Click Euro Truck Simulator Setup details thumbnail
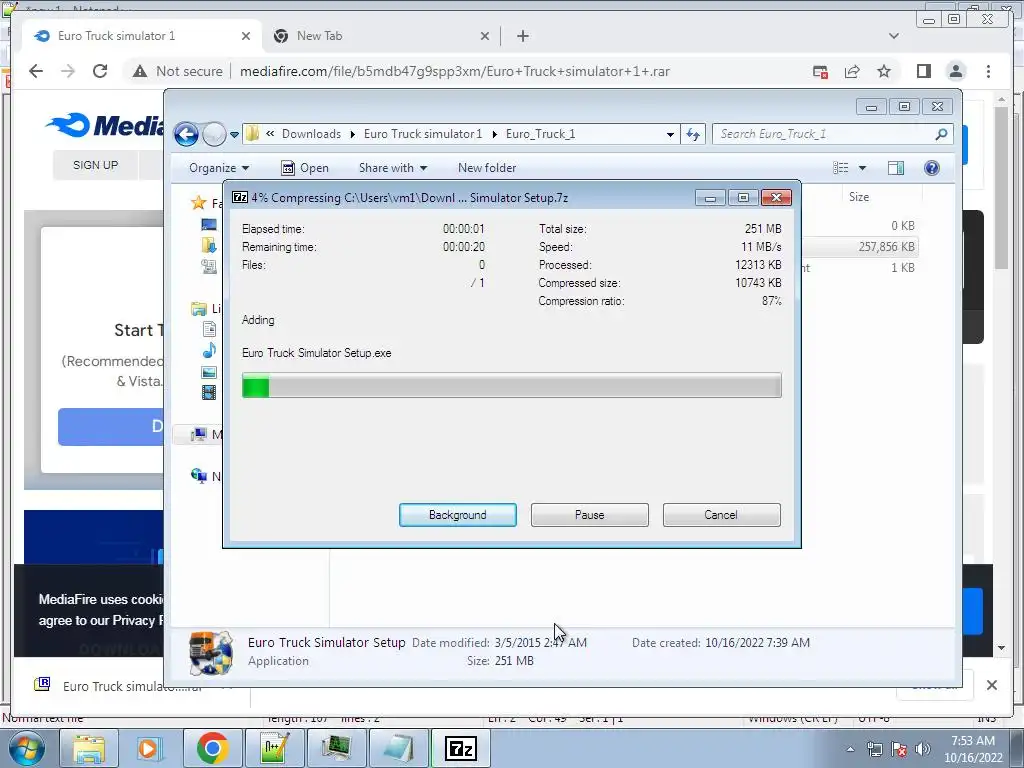The image size is (1024, 768). point(210,652)
